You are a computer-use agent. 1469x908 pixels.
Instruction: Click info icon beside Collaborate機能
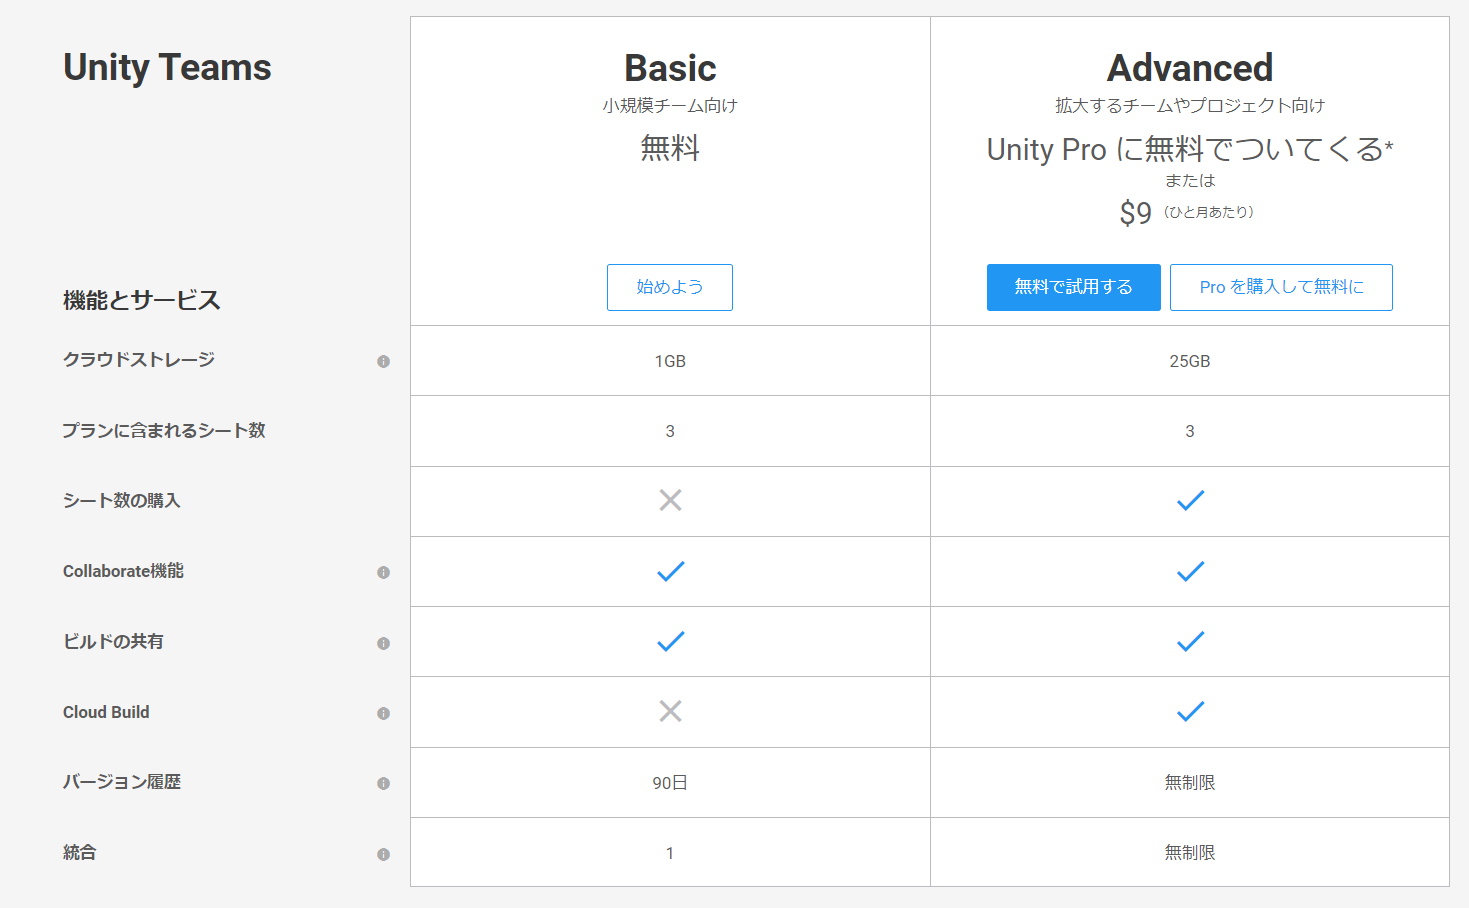(383, 572)
